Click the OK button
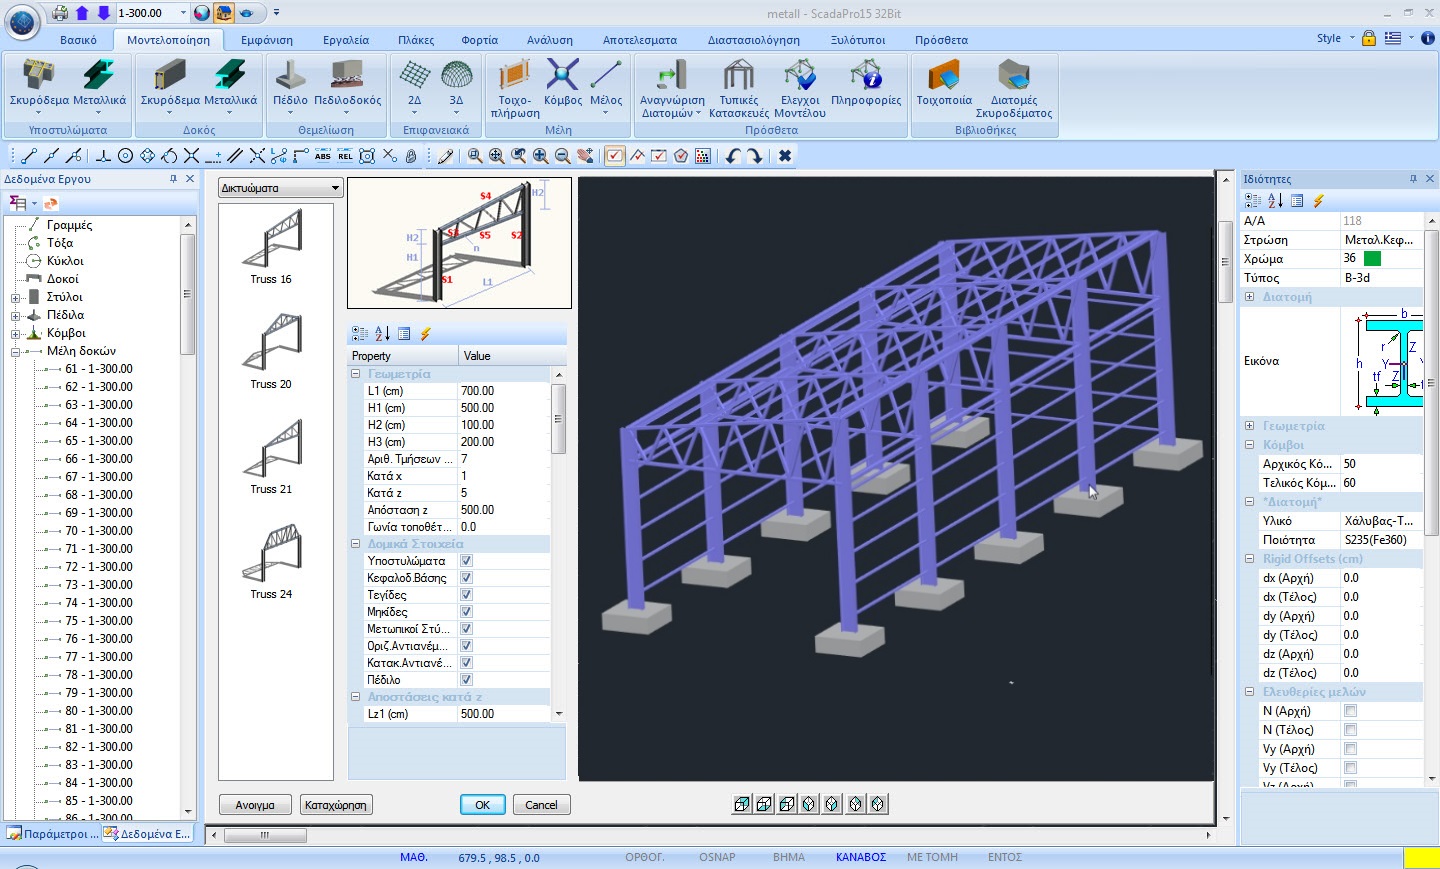Viewport: 1440px width, 869px height. tap(482, 805)
